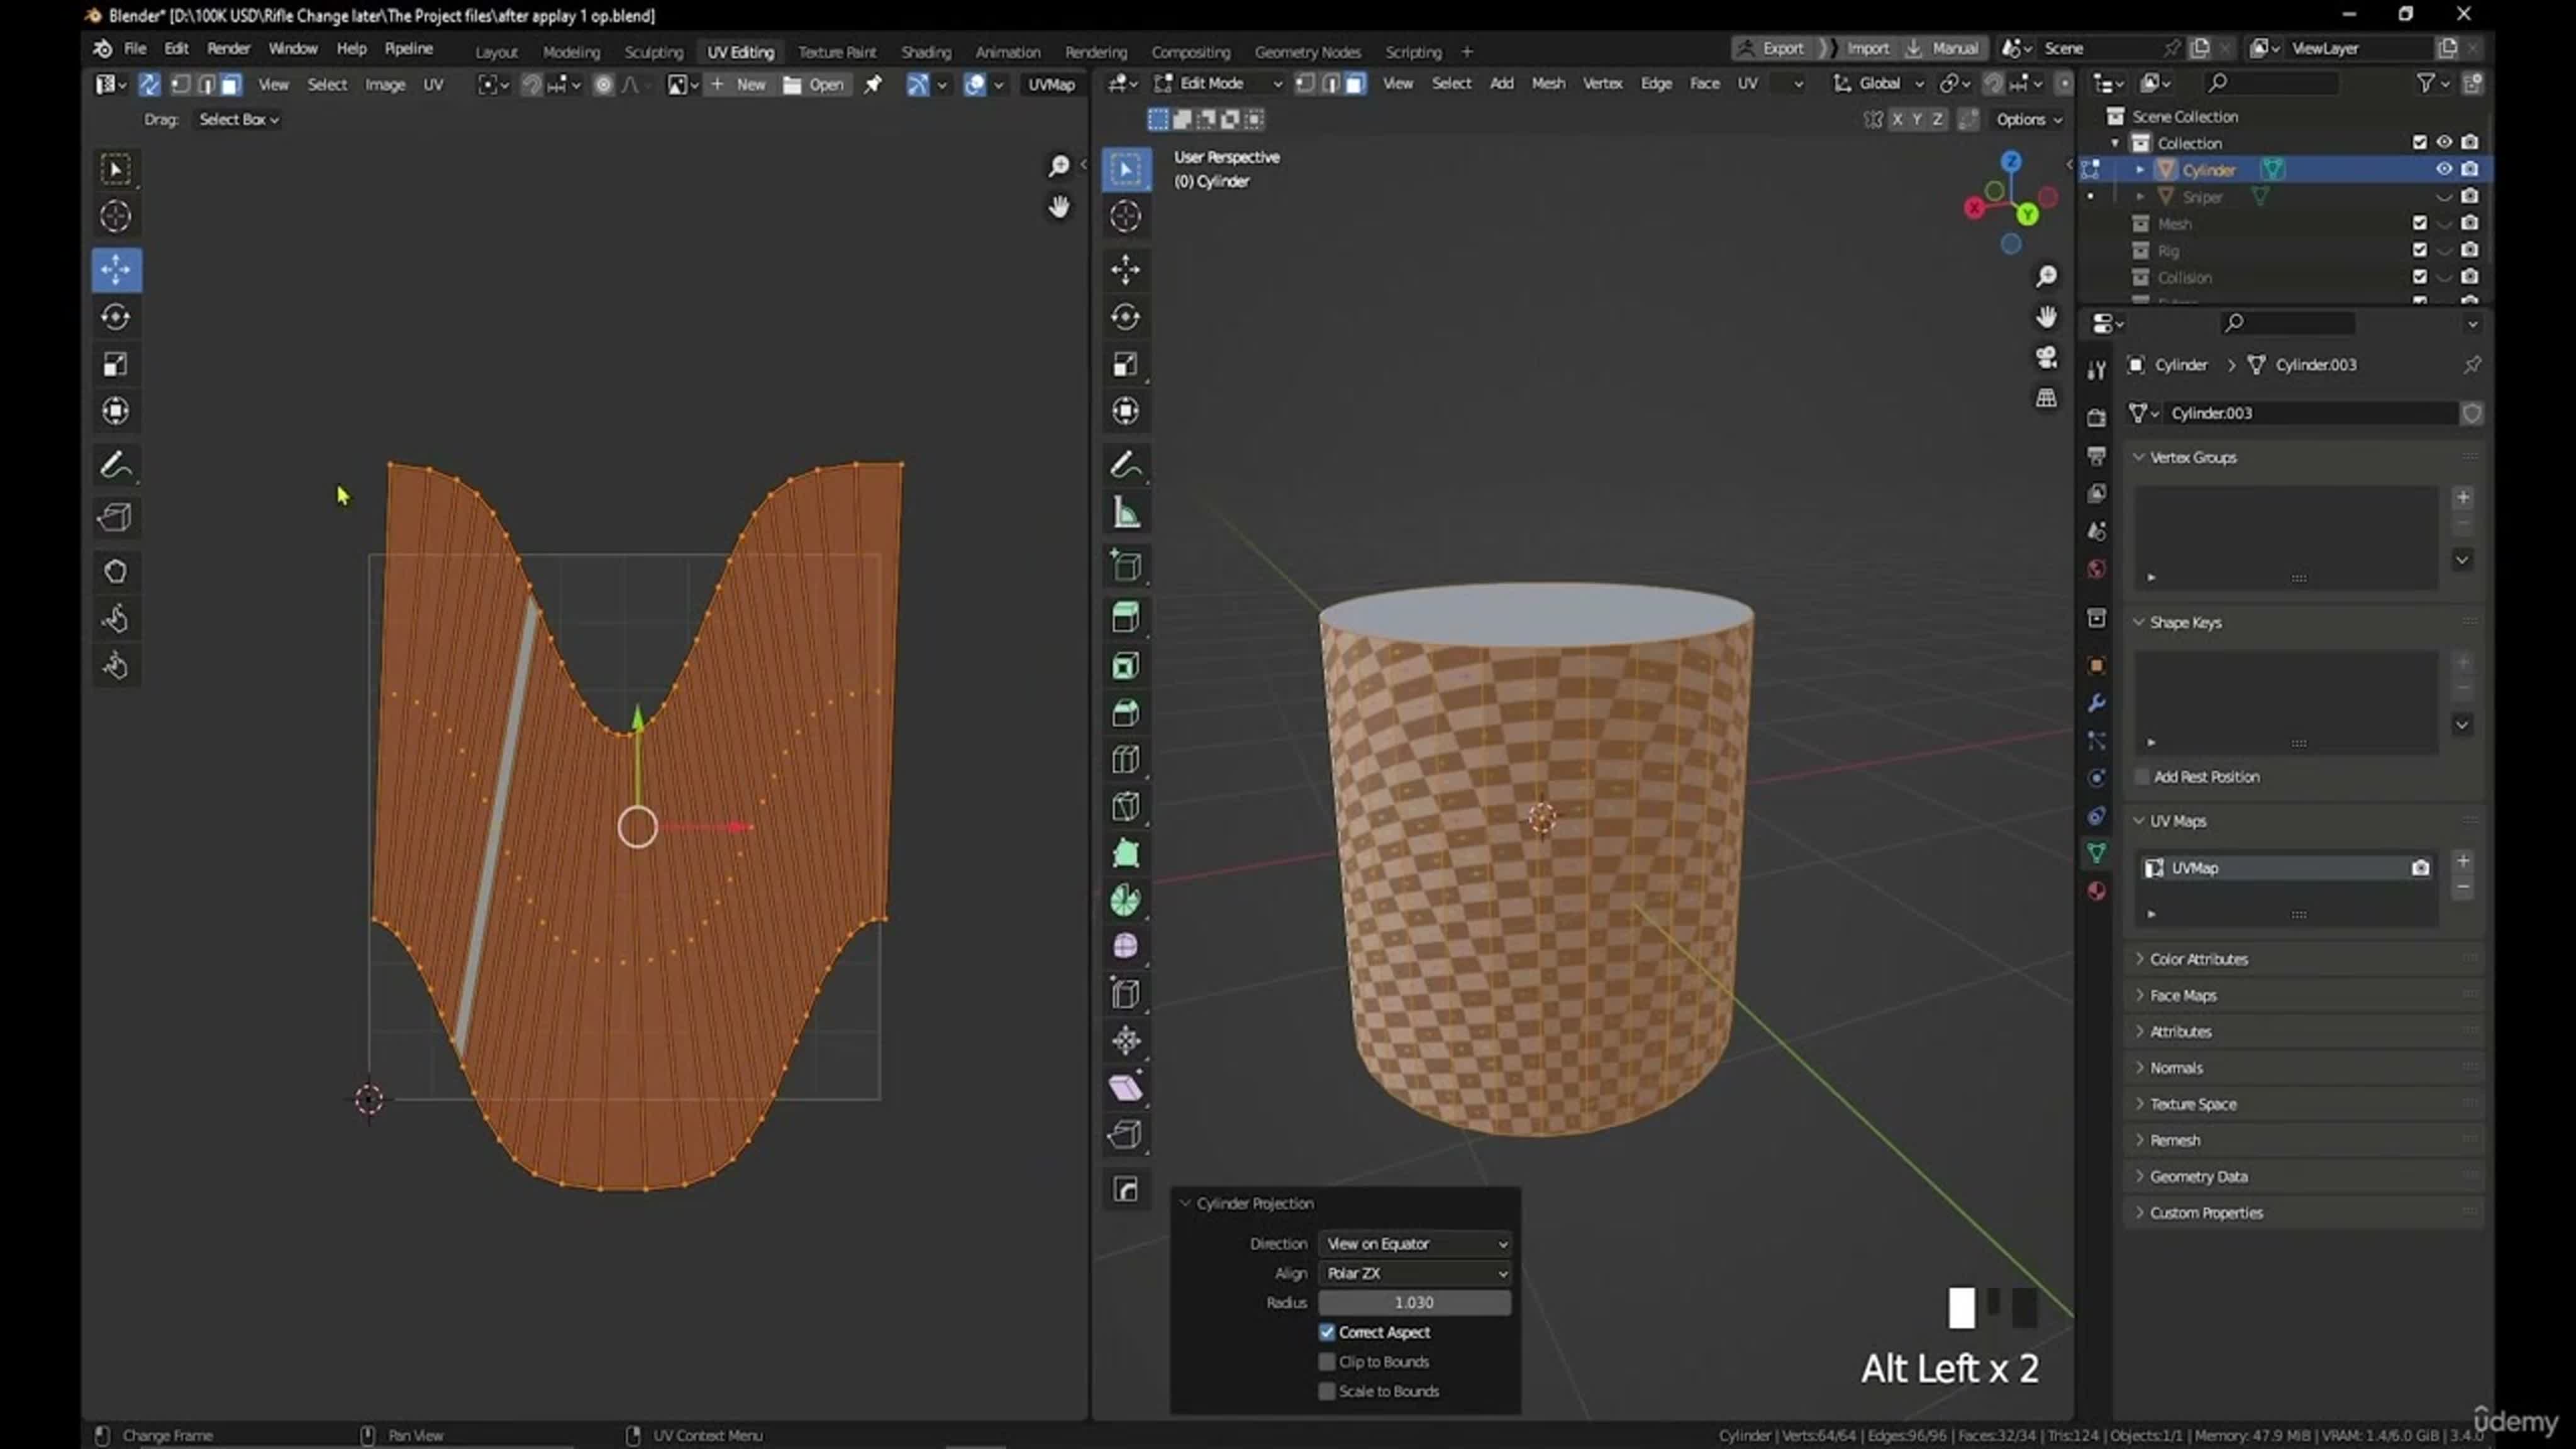The height and width of the screenshot is (1449, 2576).
Task: Select the Spin tool
Action: (1126, 900)
